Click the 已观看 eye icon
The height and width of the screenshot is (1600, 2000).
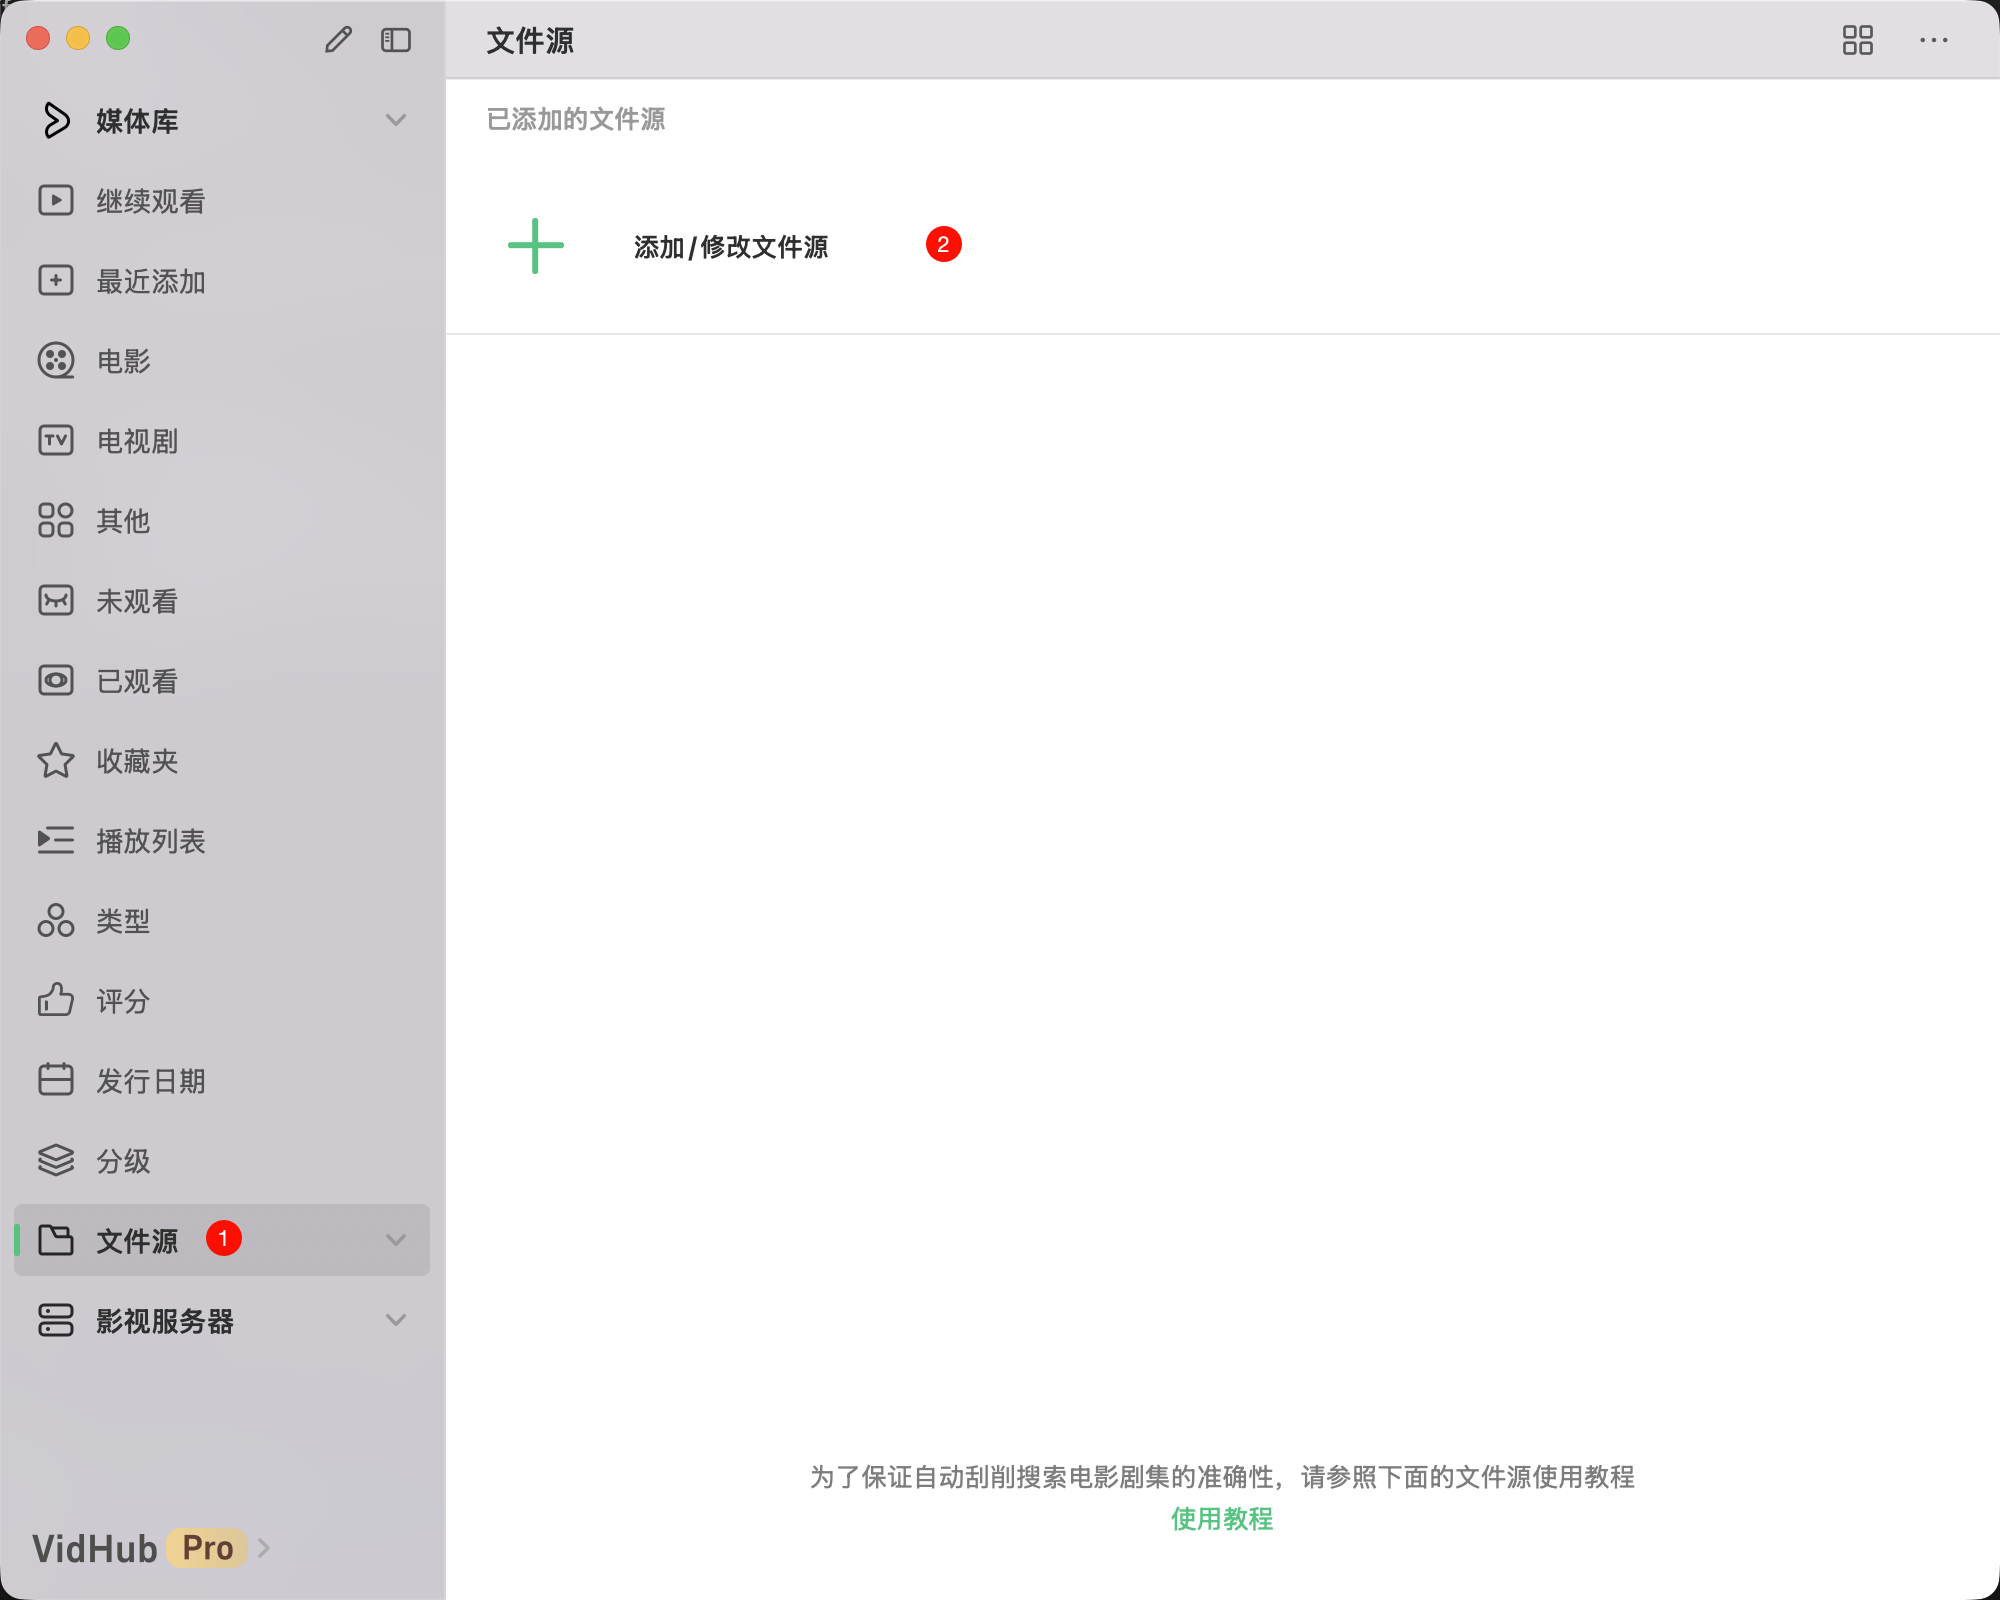56,681
